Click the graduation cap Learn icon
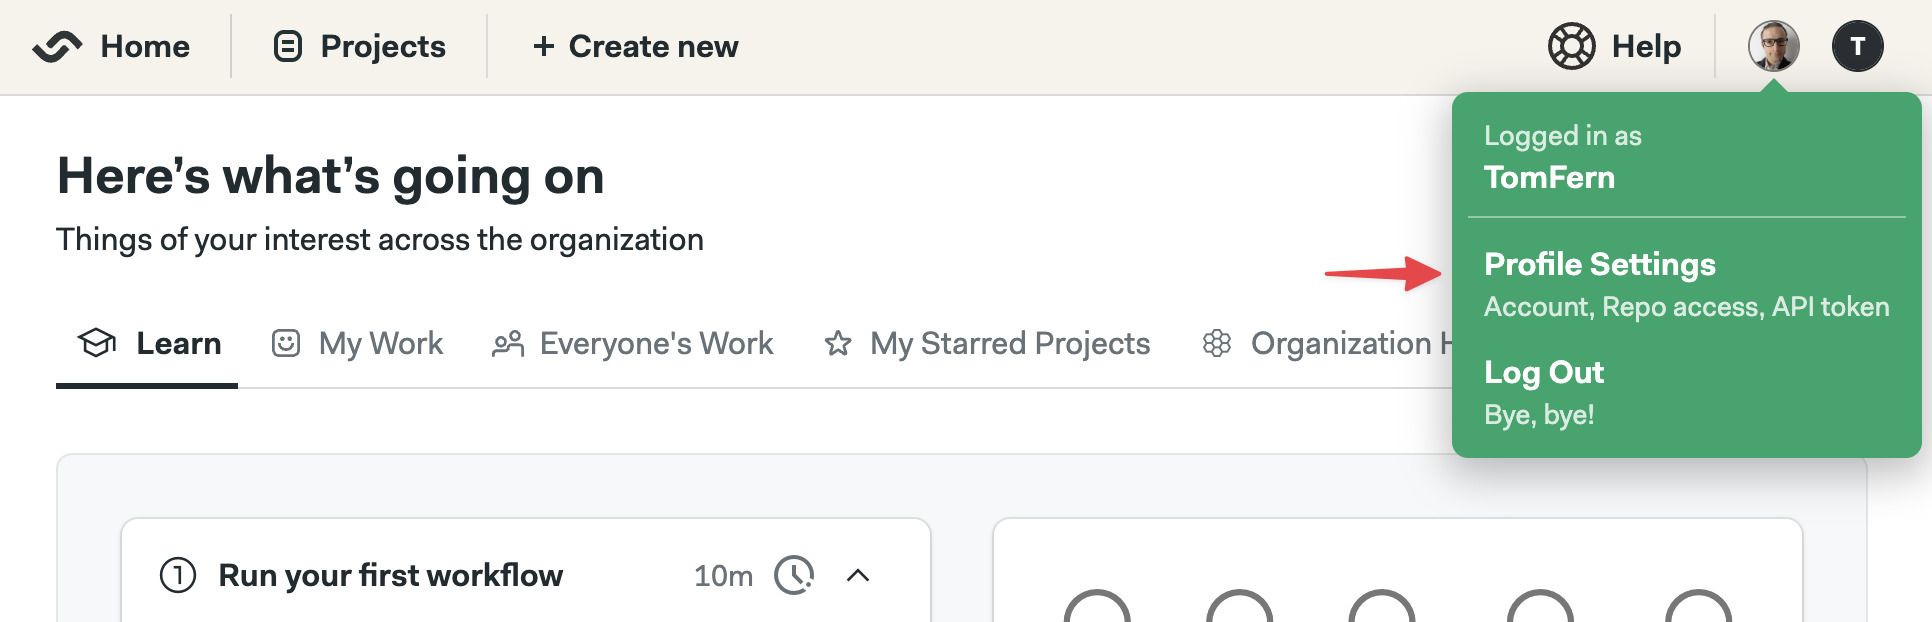The image size is (1932, 622). [x=97, y=343]
